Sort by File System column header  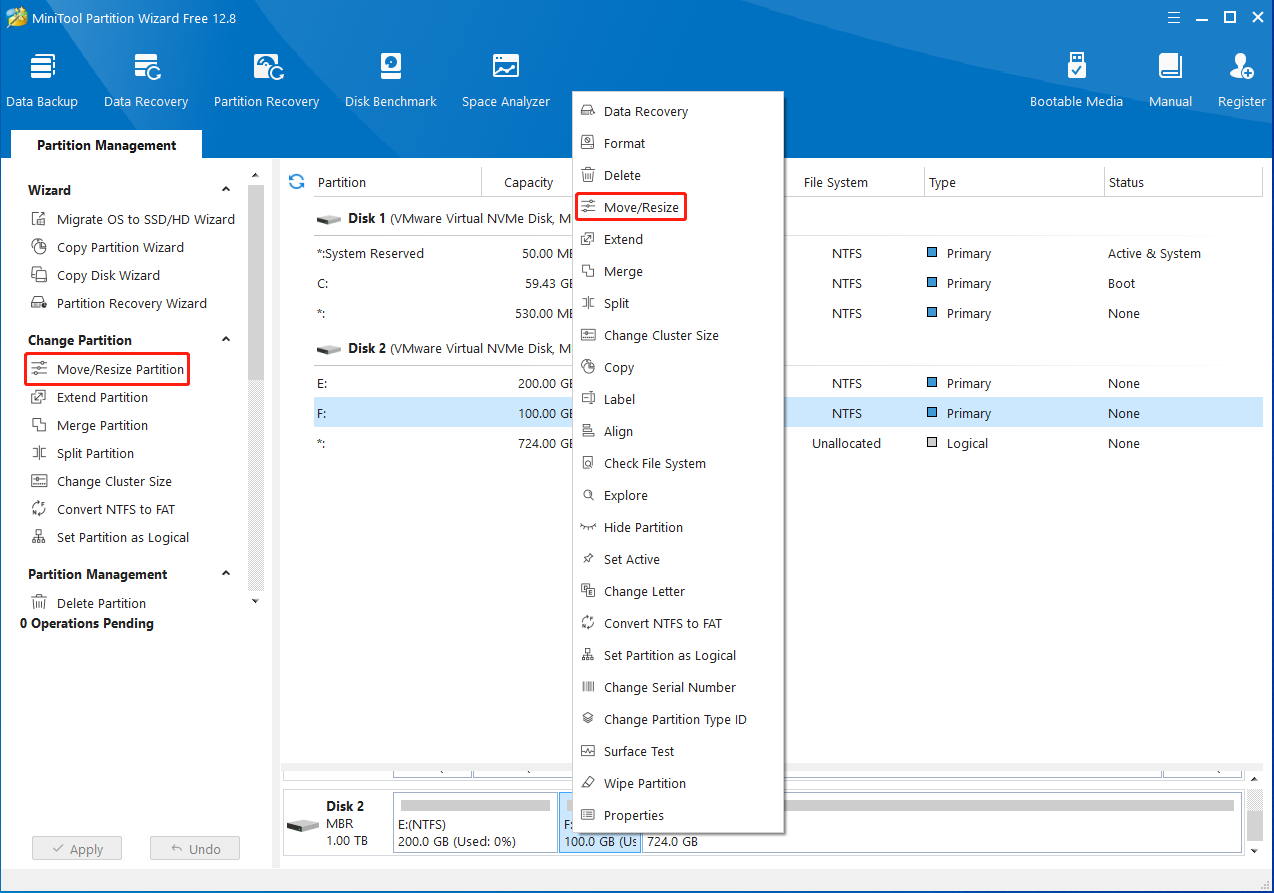pyautogui.click(x=835, y=182)
